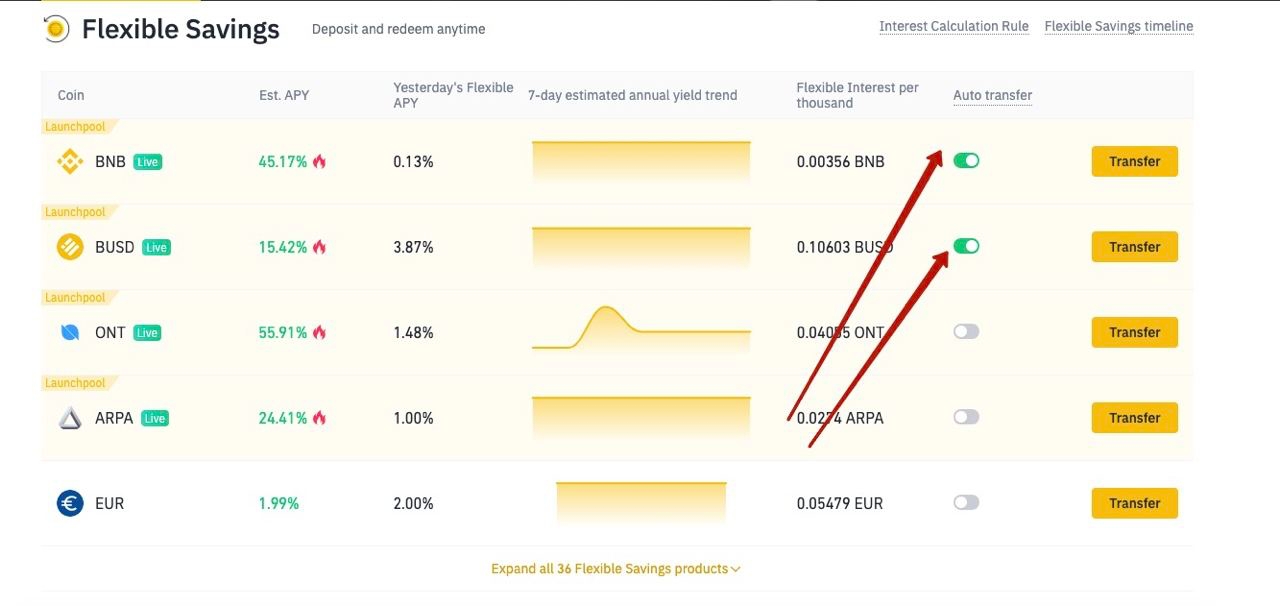Screen dimensions: 1280x606
Task: Click the ARPA coin icon
Action: click(70, 418)
